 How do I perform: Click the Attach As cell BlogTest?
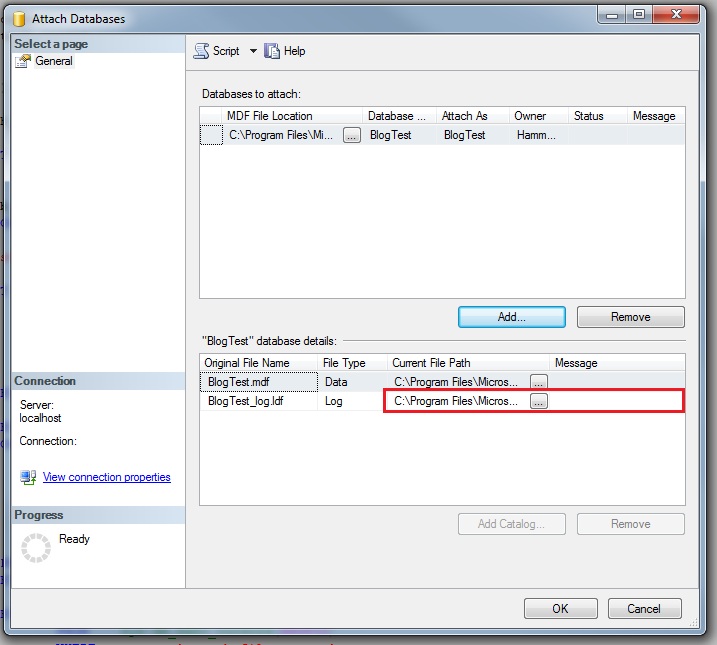465,135
